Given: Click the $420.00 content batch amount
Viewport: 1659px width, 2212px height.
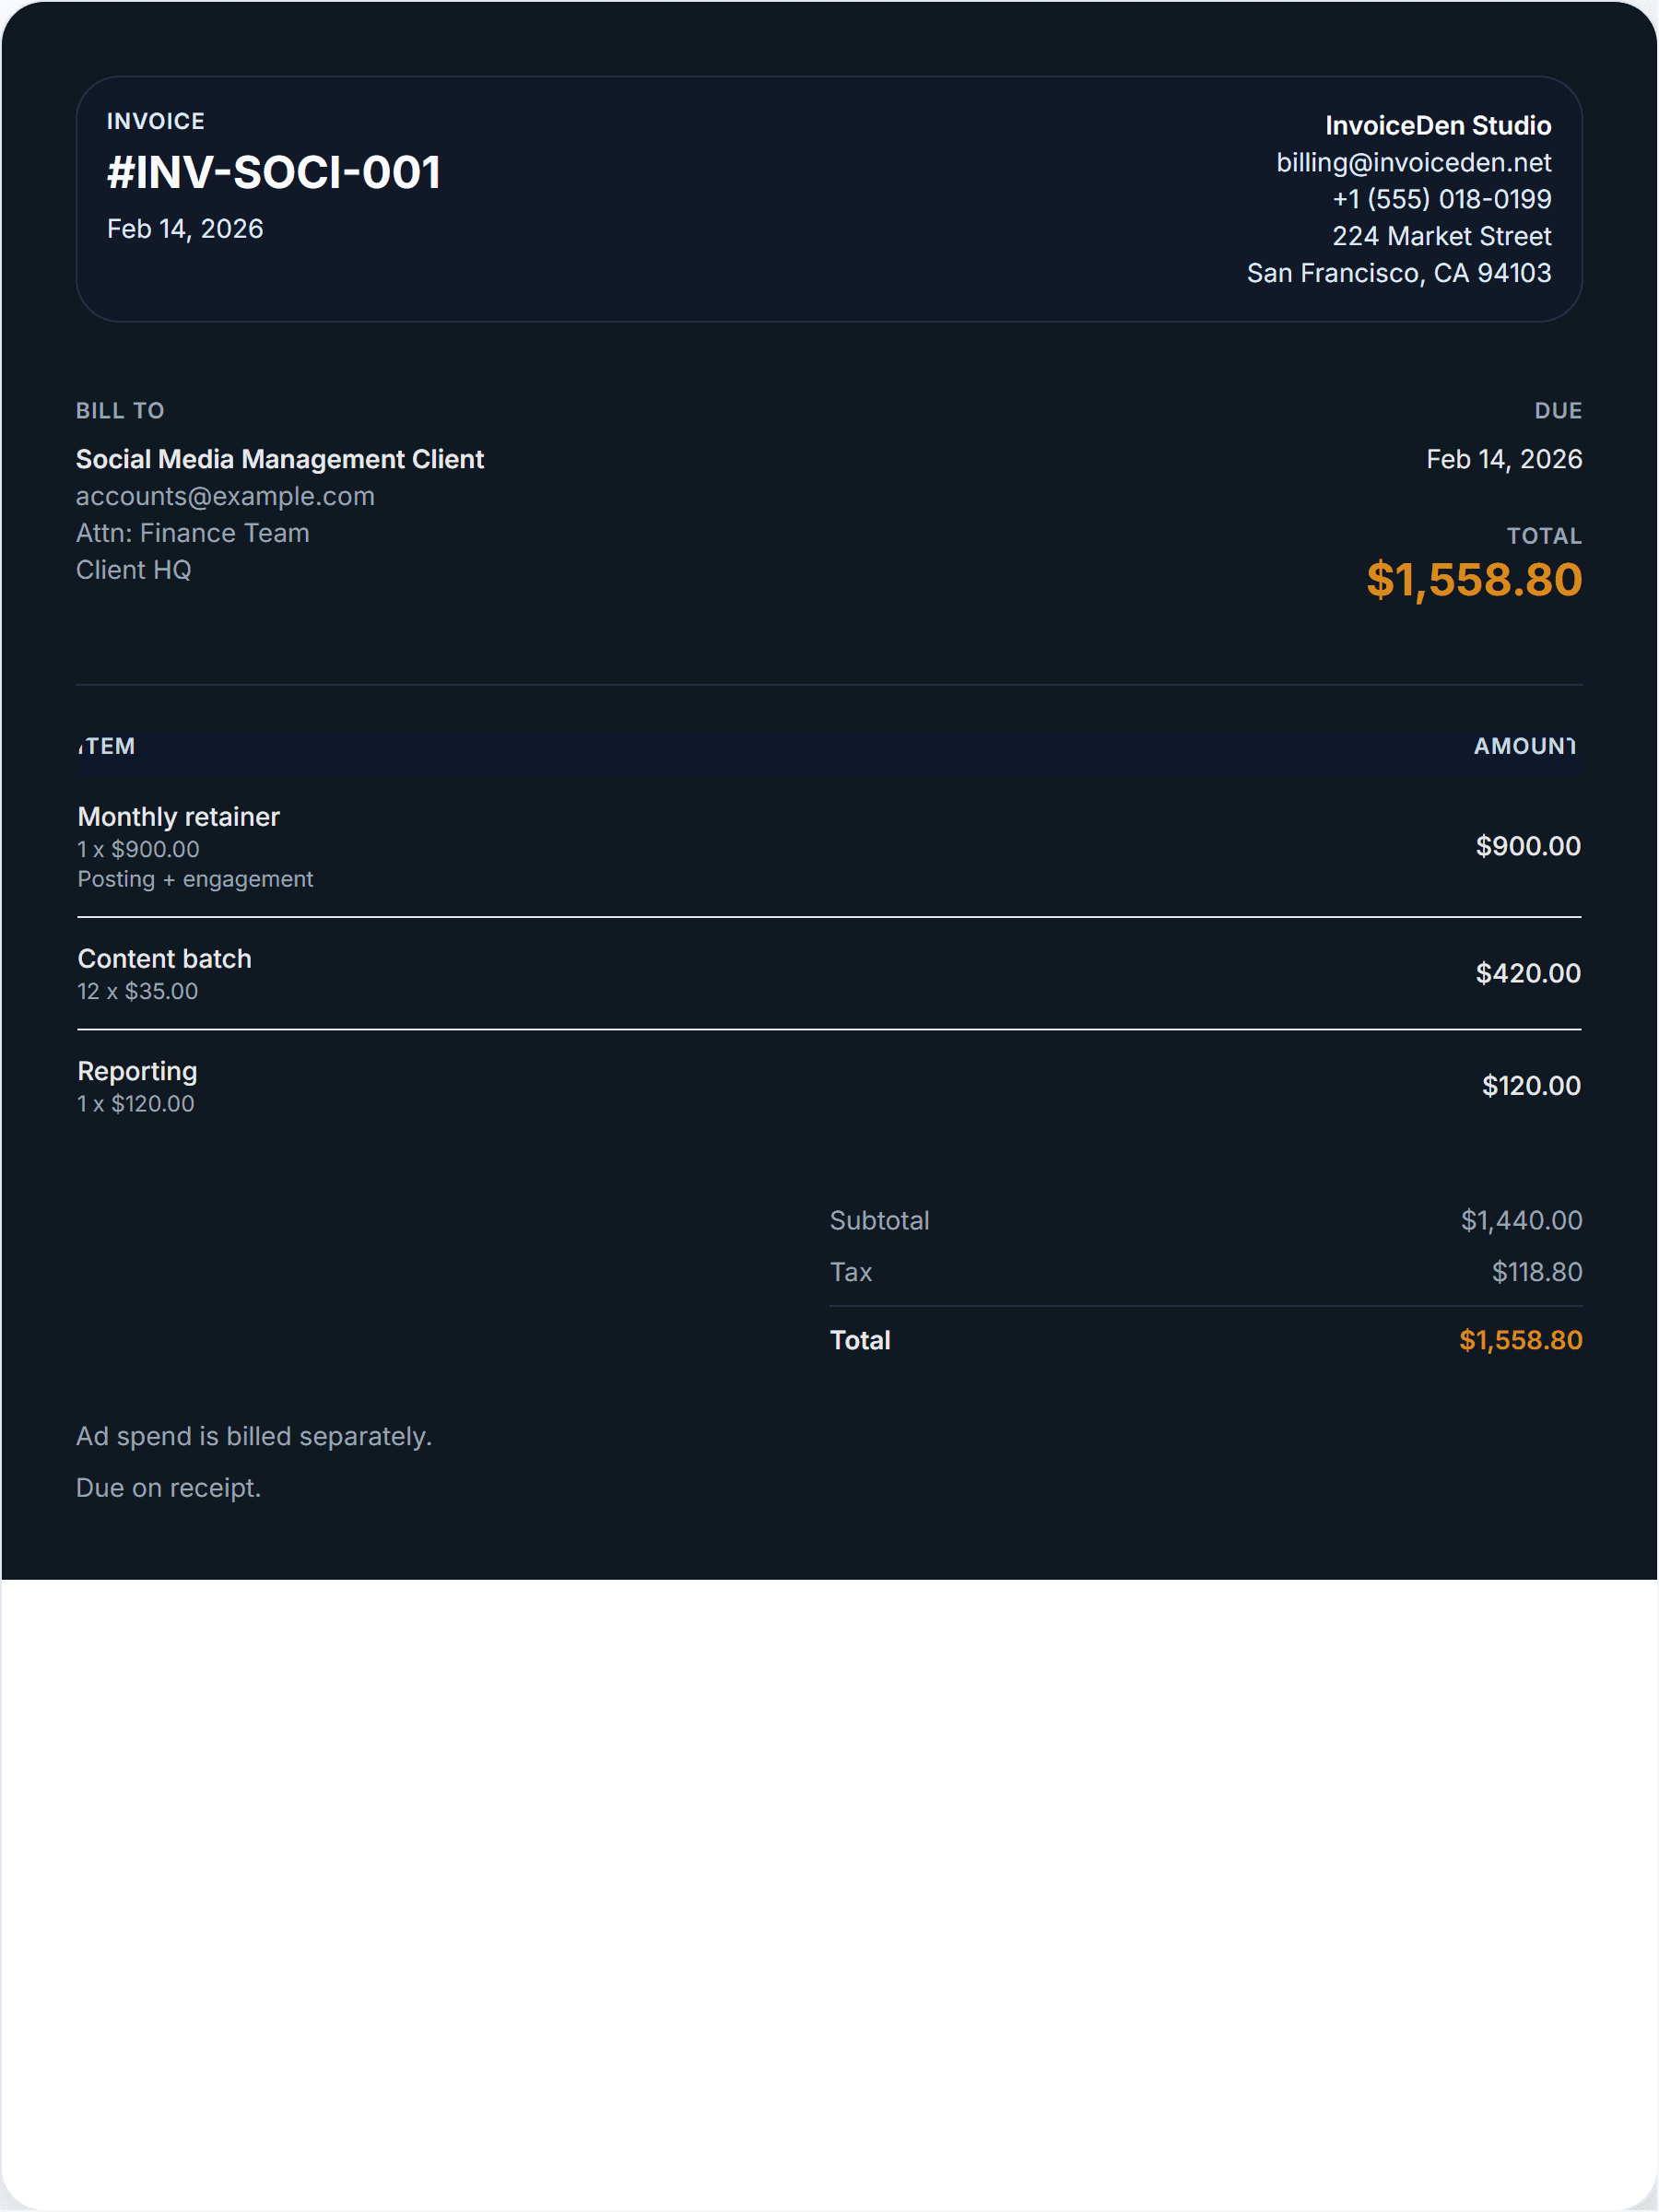Looking at the screenshot, I should [x=1527, y=973].
